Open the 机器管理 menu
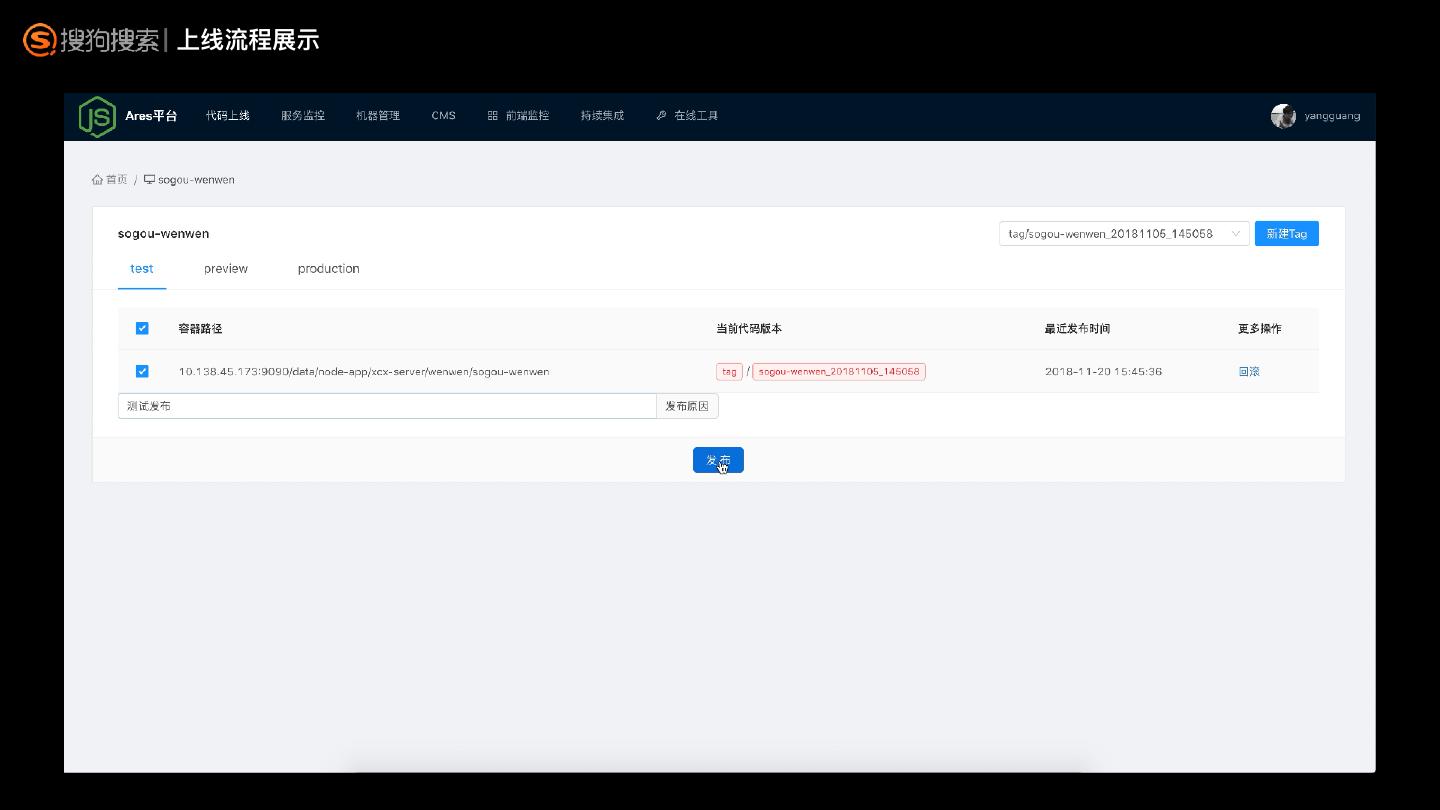This screenshot has height=810, width=1440. coord(378,116)
